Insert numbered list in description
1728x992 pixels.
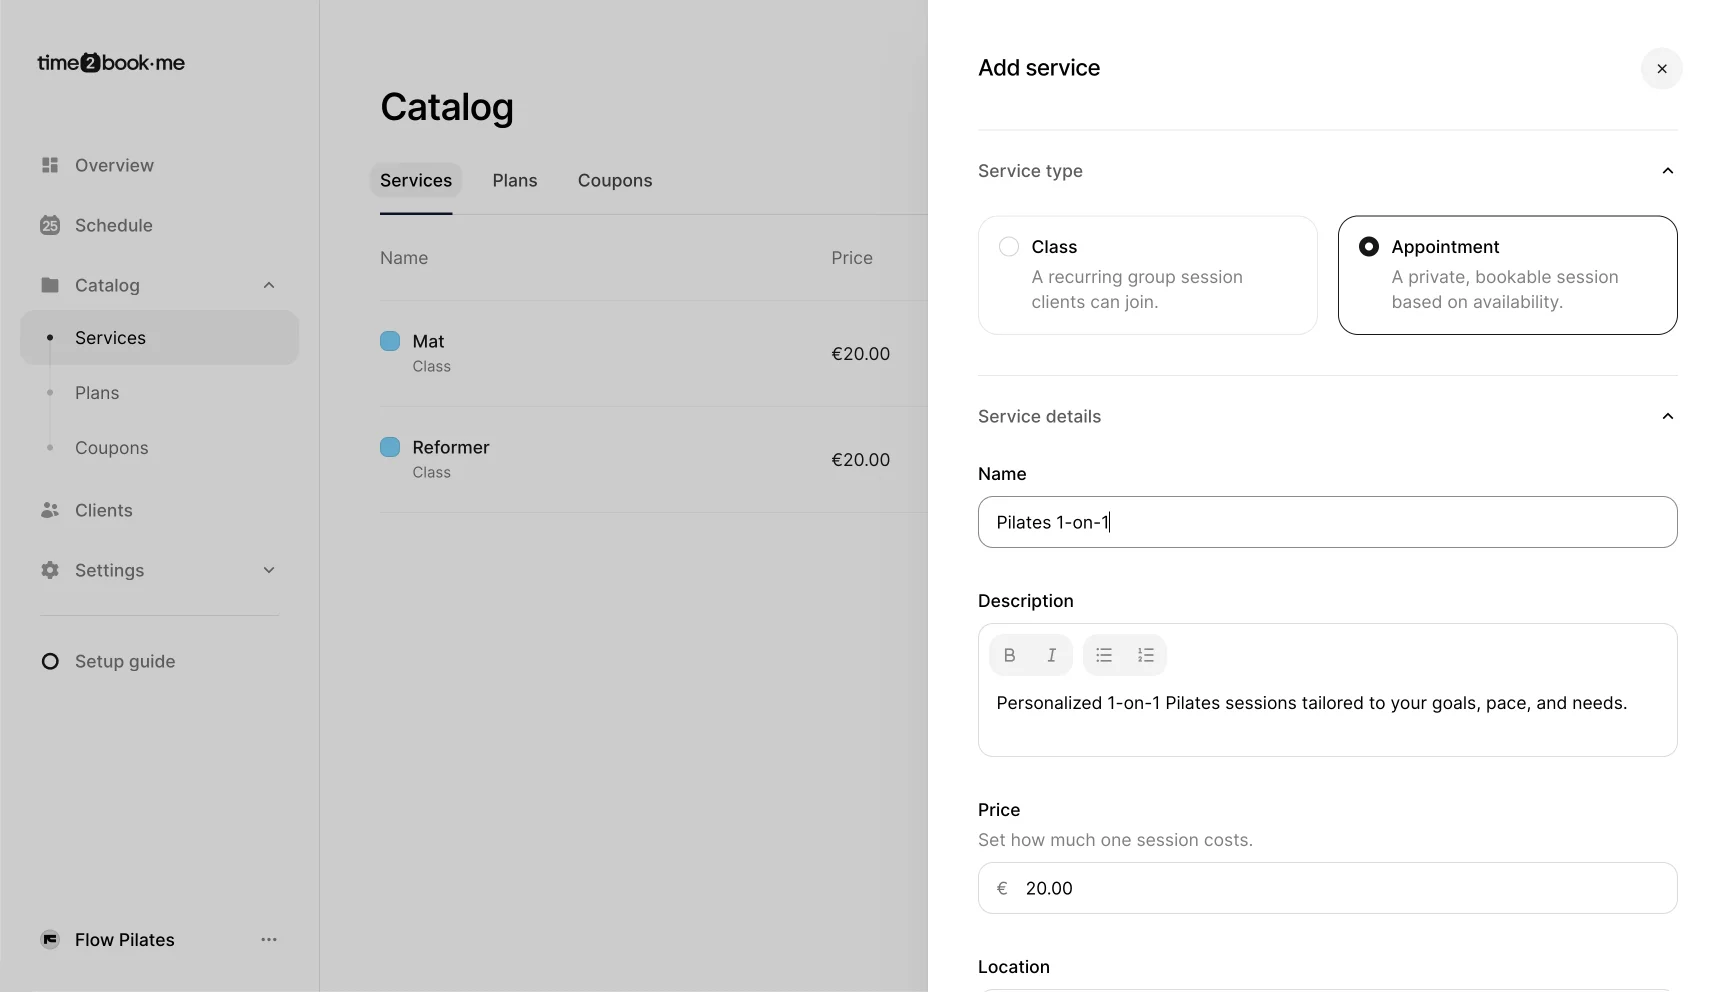[1146, 655]
